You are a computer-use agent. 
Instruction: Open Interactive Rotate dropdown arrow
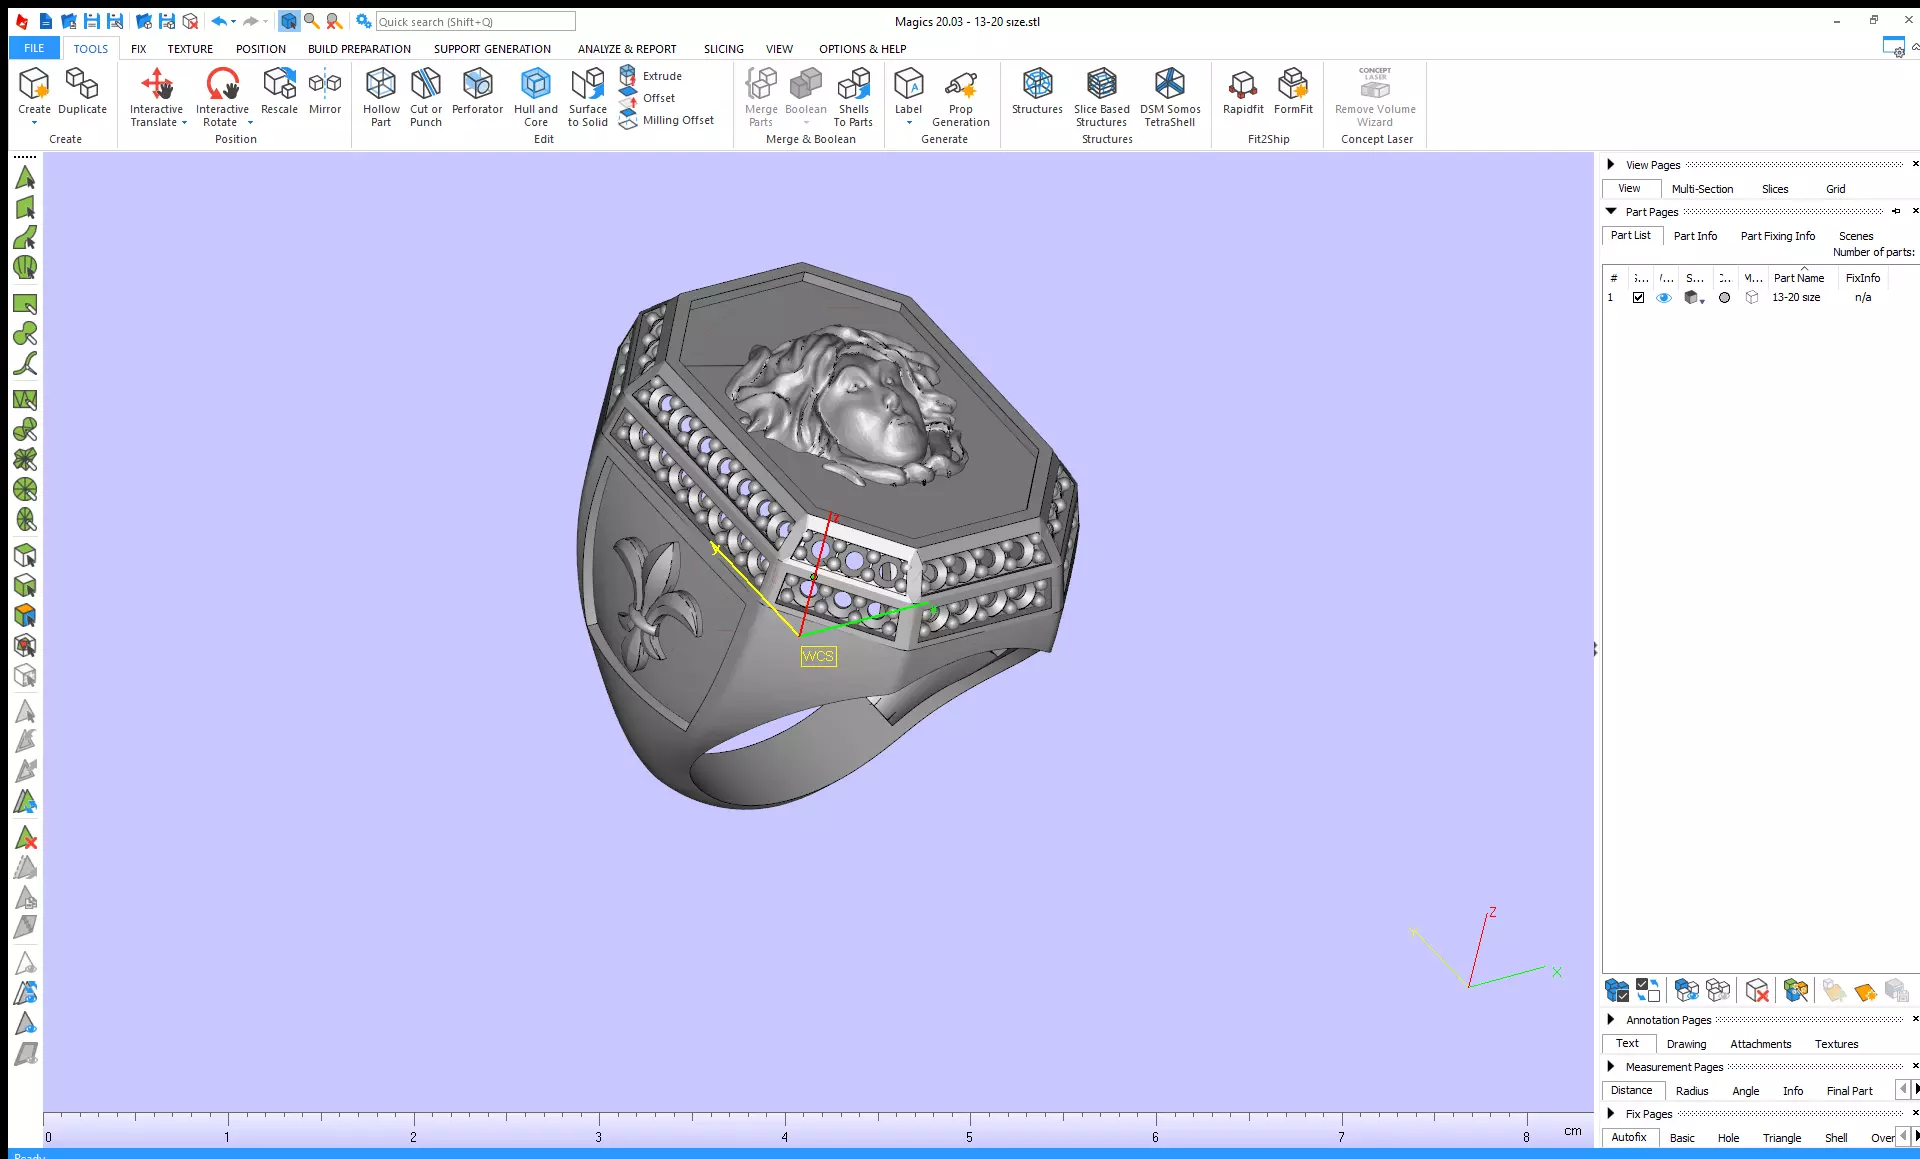(250, 123)
